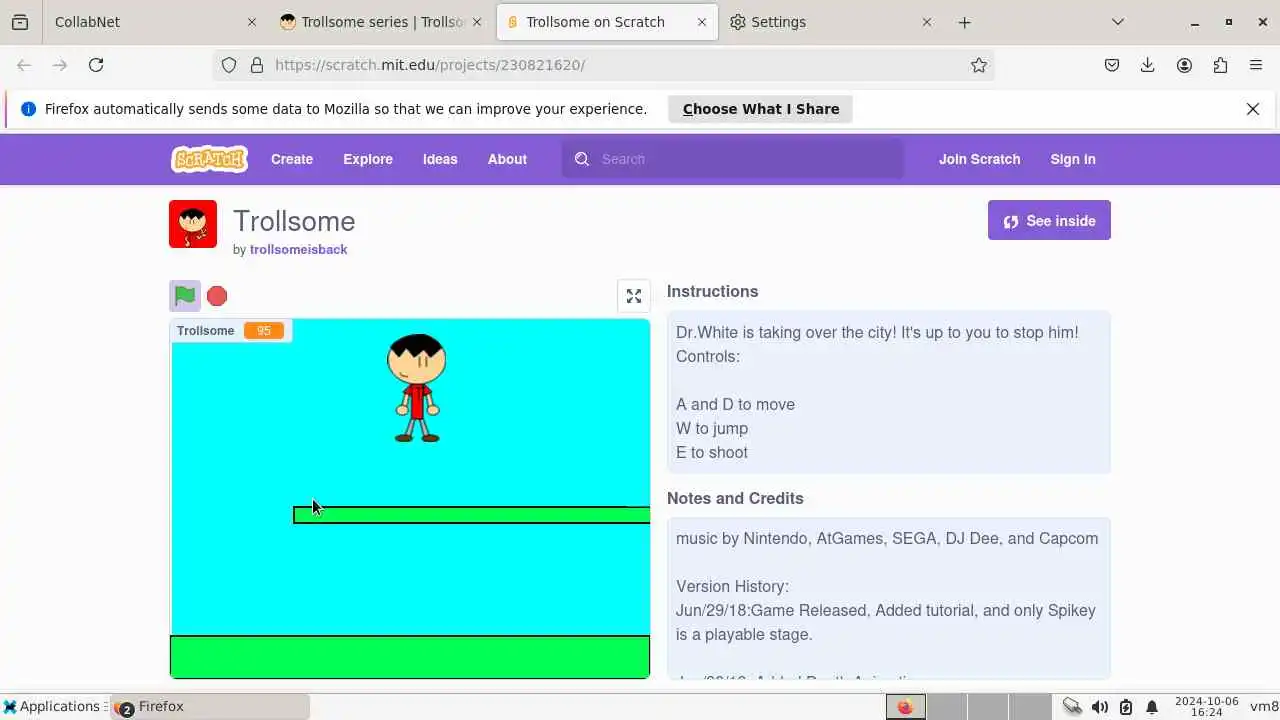Bookmark this page with the star
The height and width of the screenshot is (720, 1280).
click(979, 65)
